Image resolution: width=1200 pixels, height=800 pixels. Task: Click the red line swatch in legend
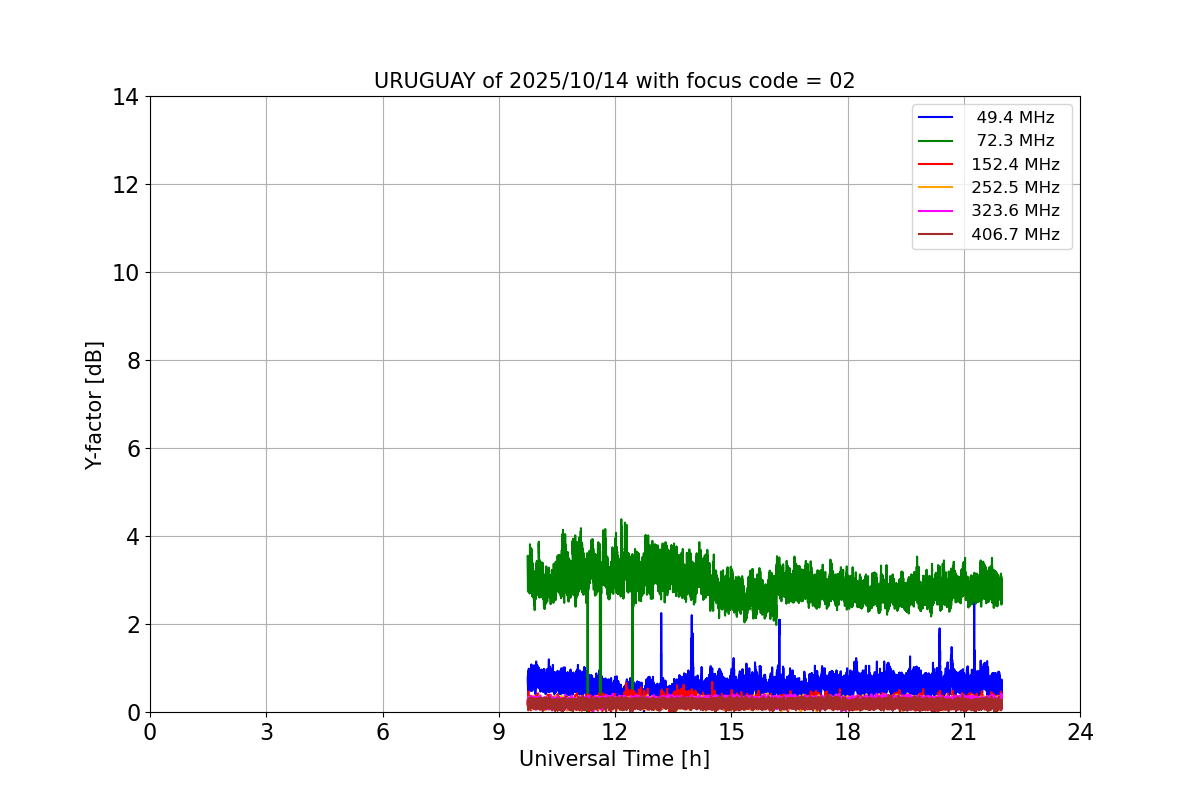pyautogui.click(x=936, y=165)
